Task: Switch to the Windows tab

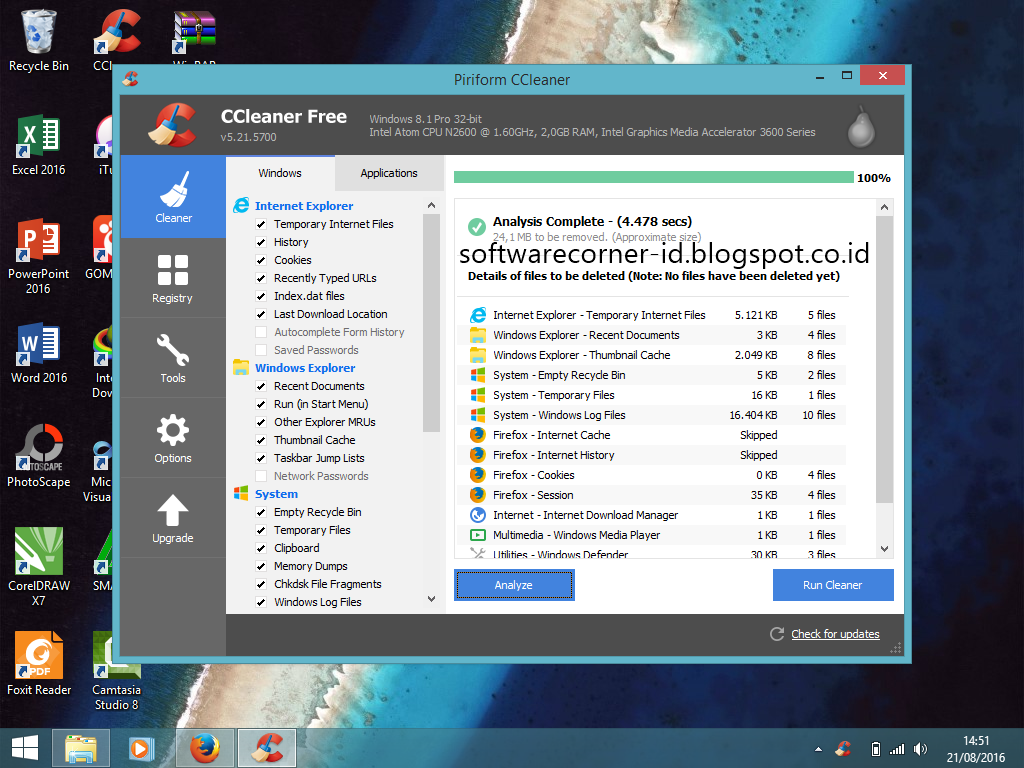Action: [x=280, y=173]
